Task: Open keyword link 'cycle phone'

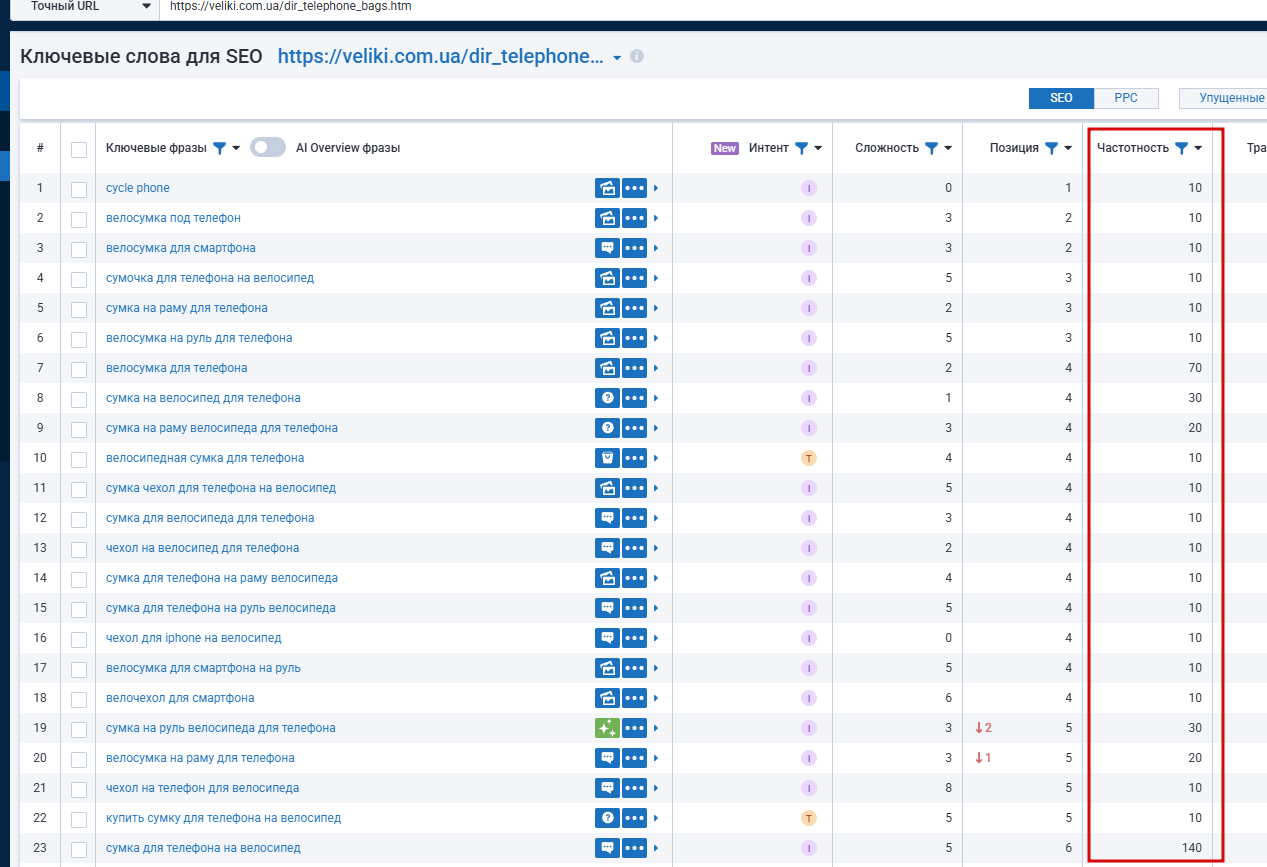Action: tap(138, 188)
